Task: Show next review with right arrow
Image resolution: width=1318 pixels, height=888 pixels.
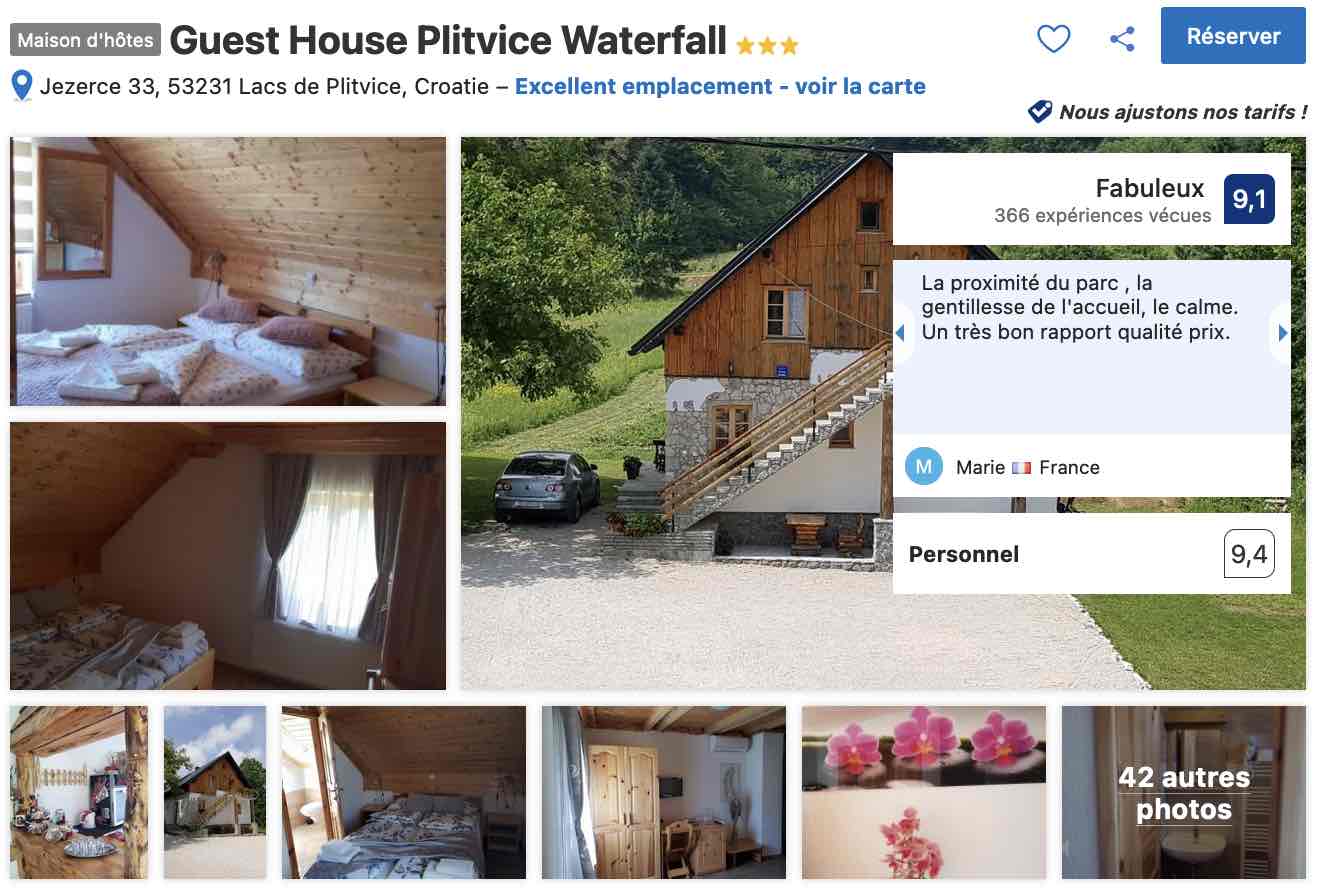Action: pos(1282,333)
